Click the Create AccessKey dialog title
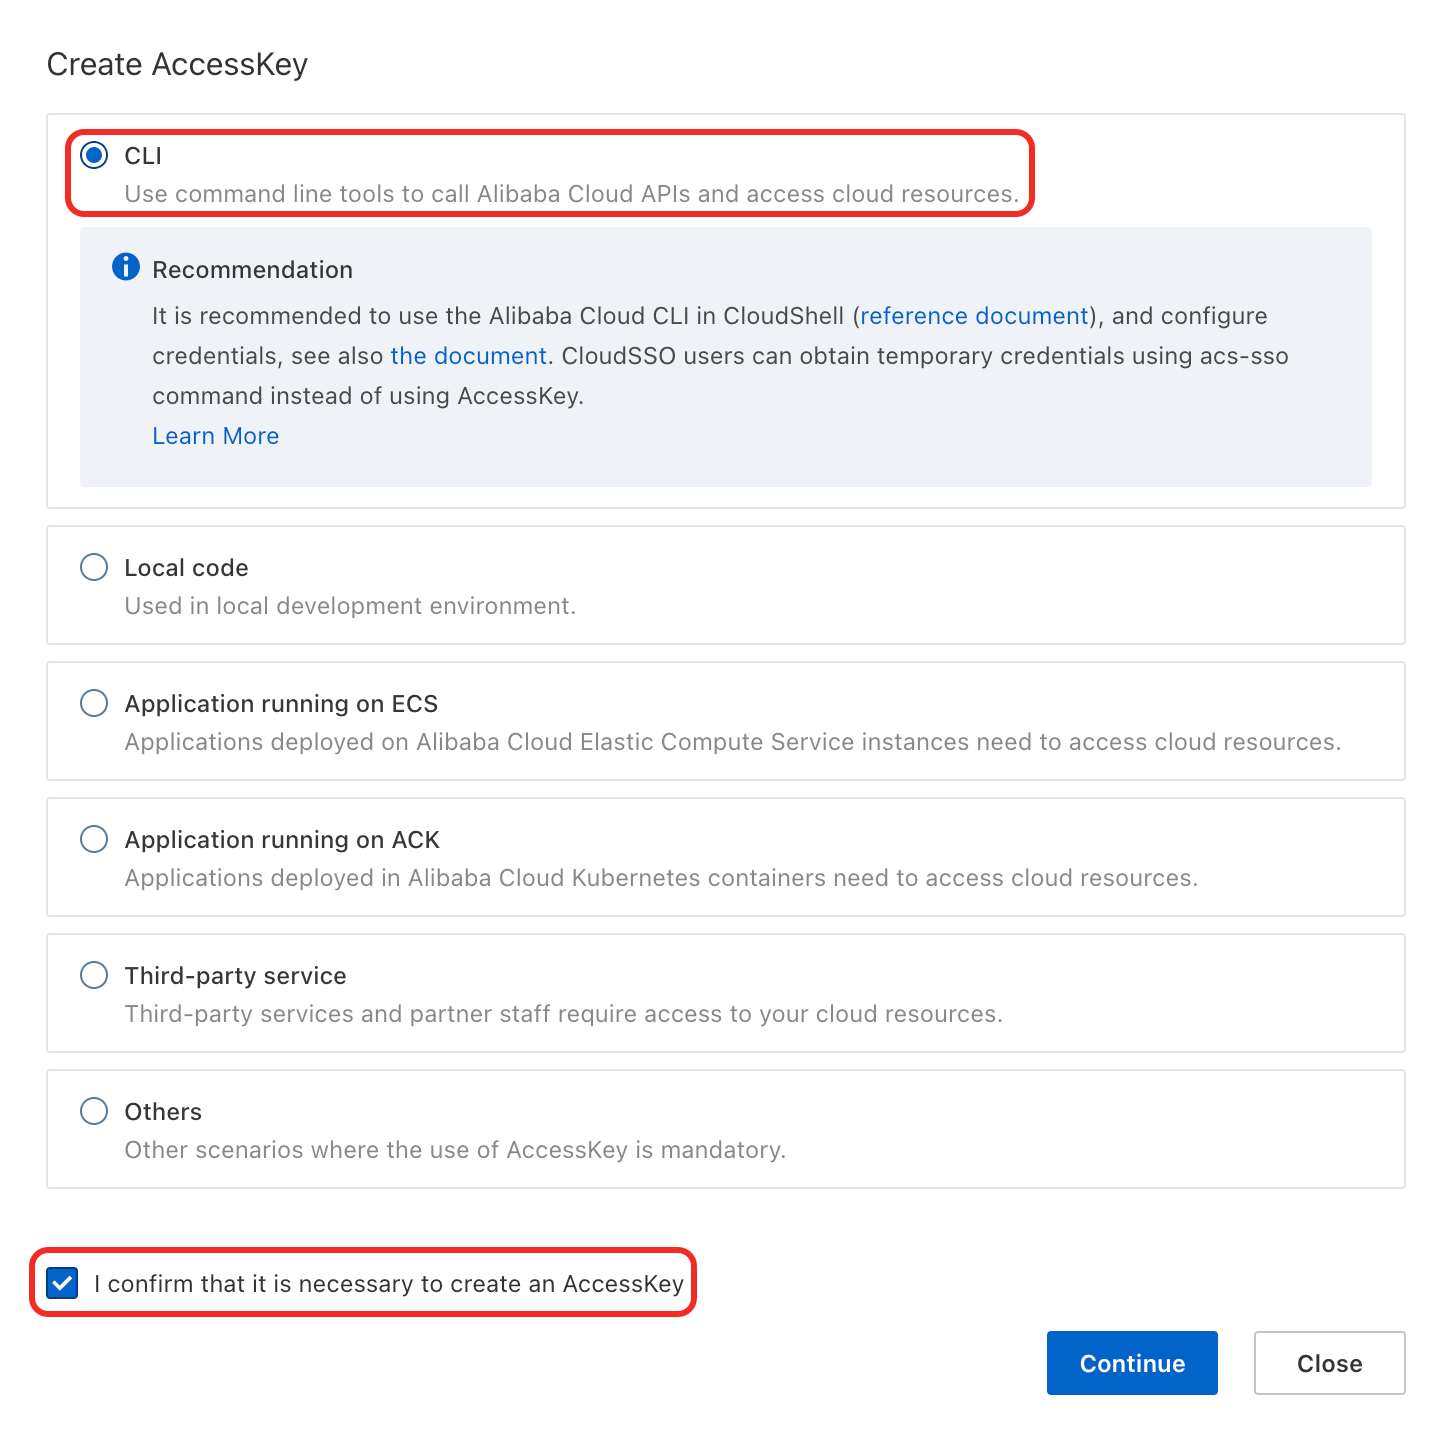 [x=177, y=64]
